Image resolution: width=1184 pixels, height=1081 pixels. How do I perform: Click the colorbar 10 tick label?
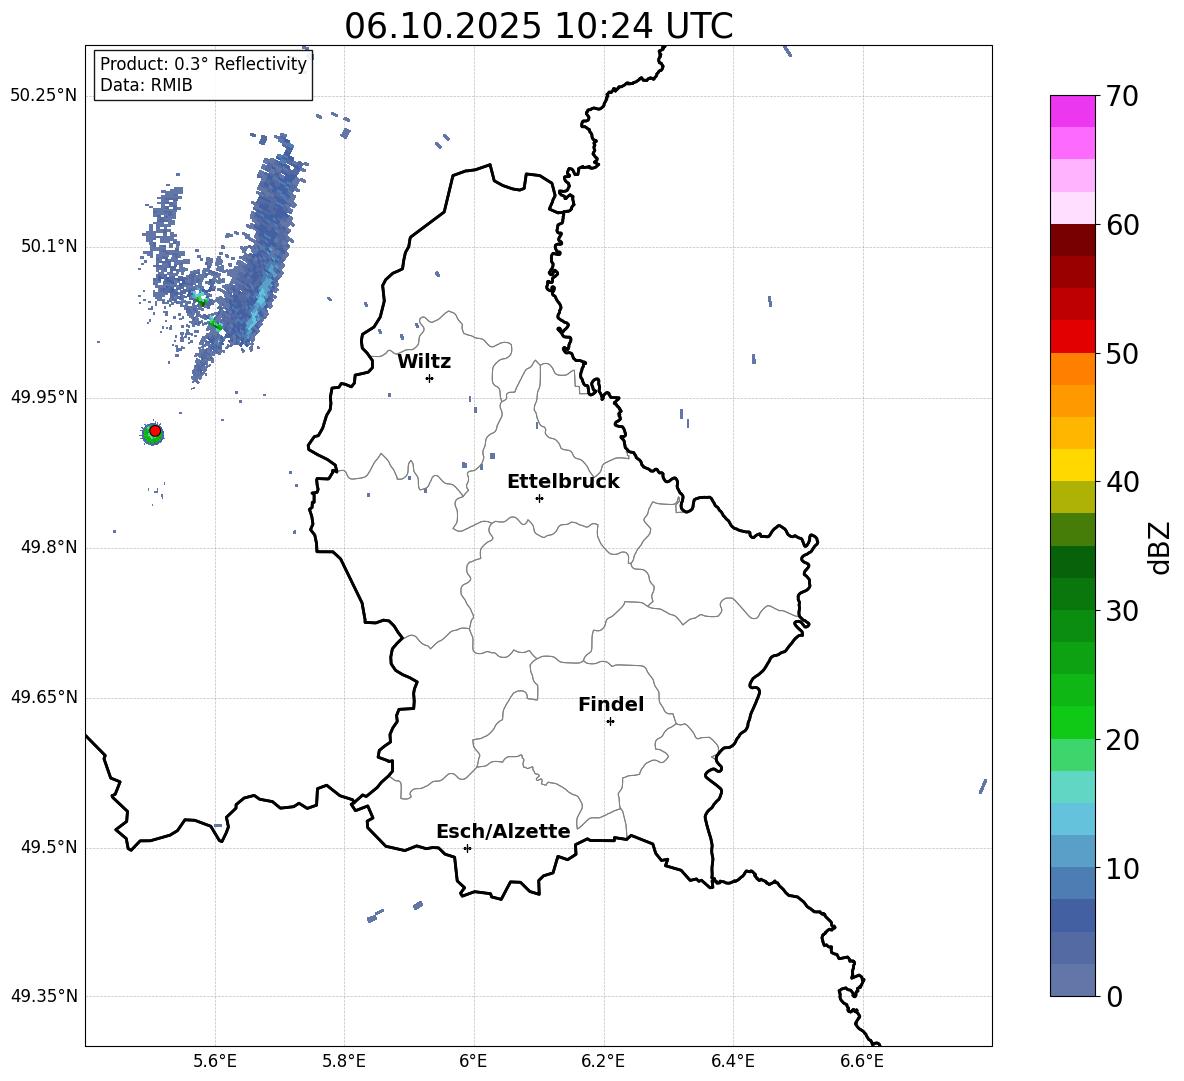point(1122,868)
